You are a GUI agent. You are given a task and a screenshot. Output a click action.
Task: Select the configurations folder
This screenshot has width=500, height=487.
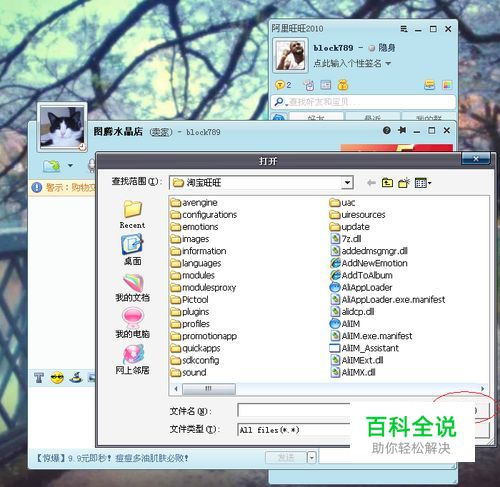(x=204, y=215)
